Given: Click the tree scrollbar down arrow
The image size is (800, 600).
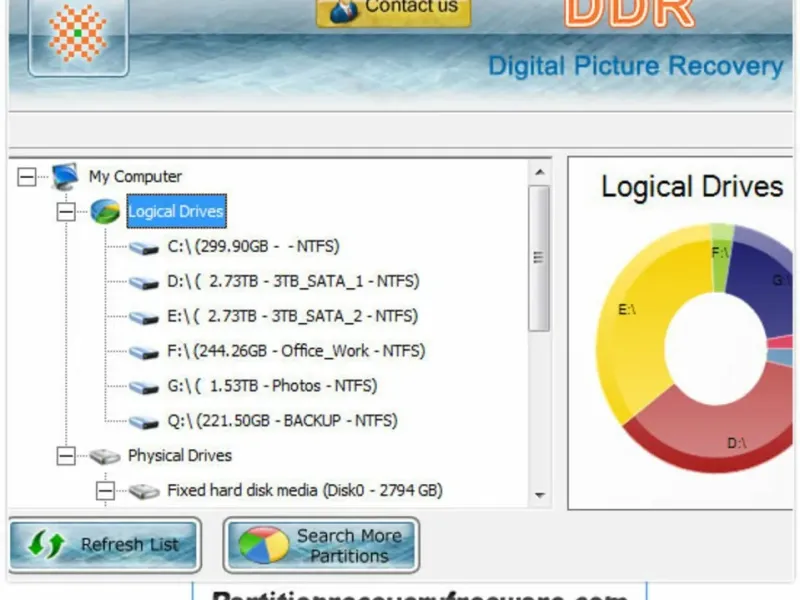Looking at the screenshot, I should [x=540, y=495].
